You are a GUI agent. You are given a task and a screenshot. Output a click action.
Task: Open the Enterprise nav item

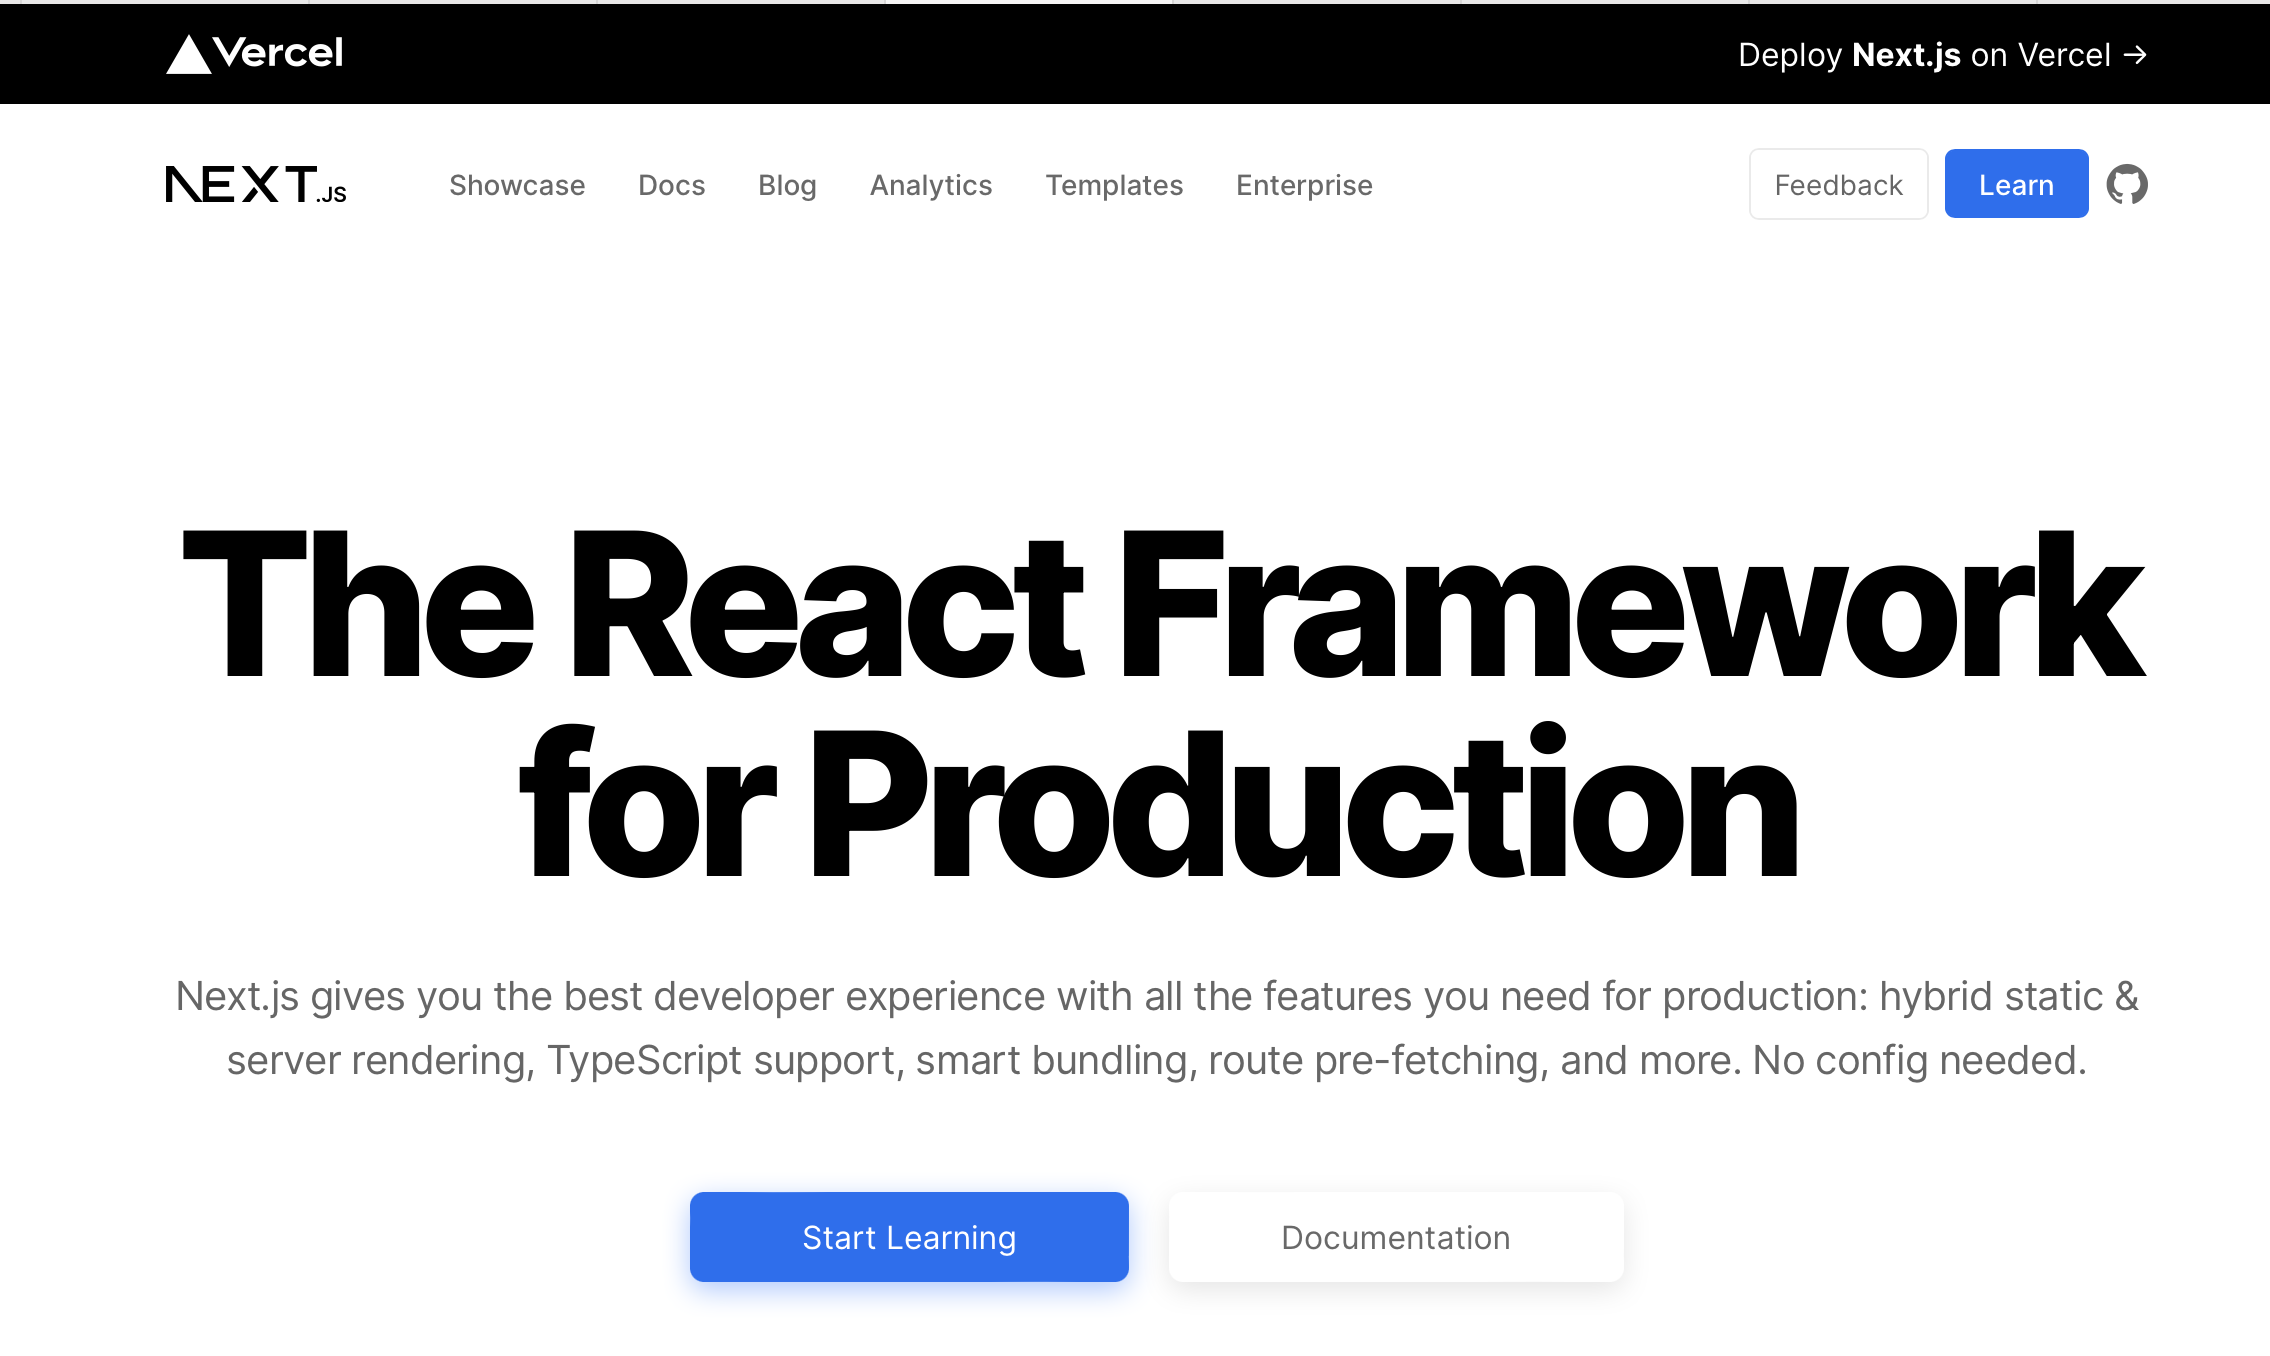pyautogui.click(x=1304, y=185)
